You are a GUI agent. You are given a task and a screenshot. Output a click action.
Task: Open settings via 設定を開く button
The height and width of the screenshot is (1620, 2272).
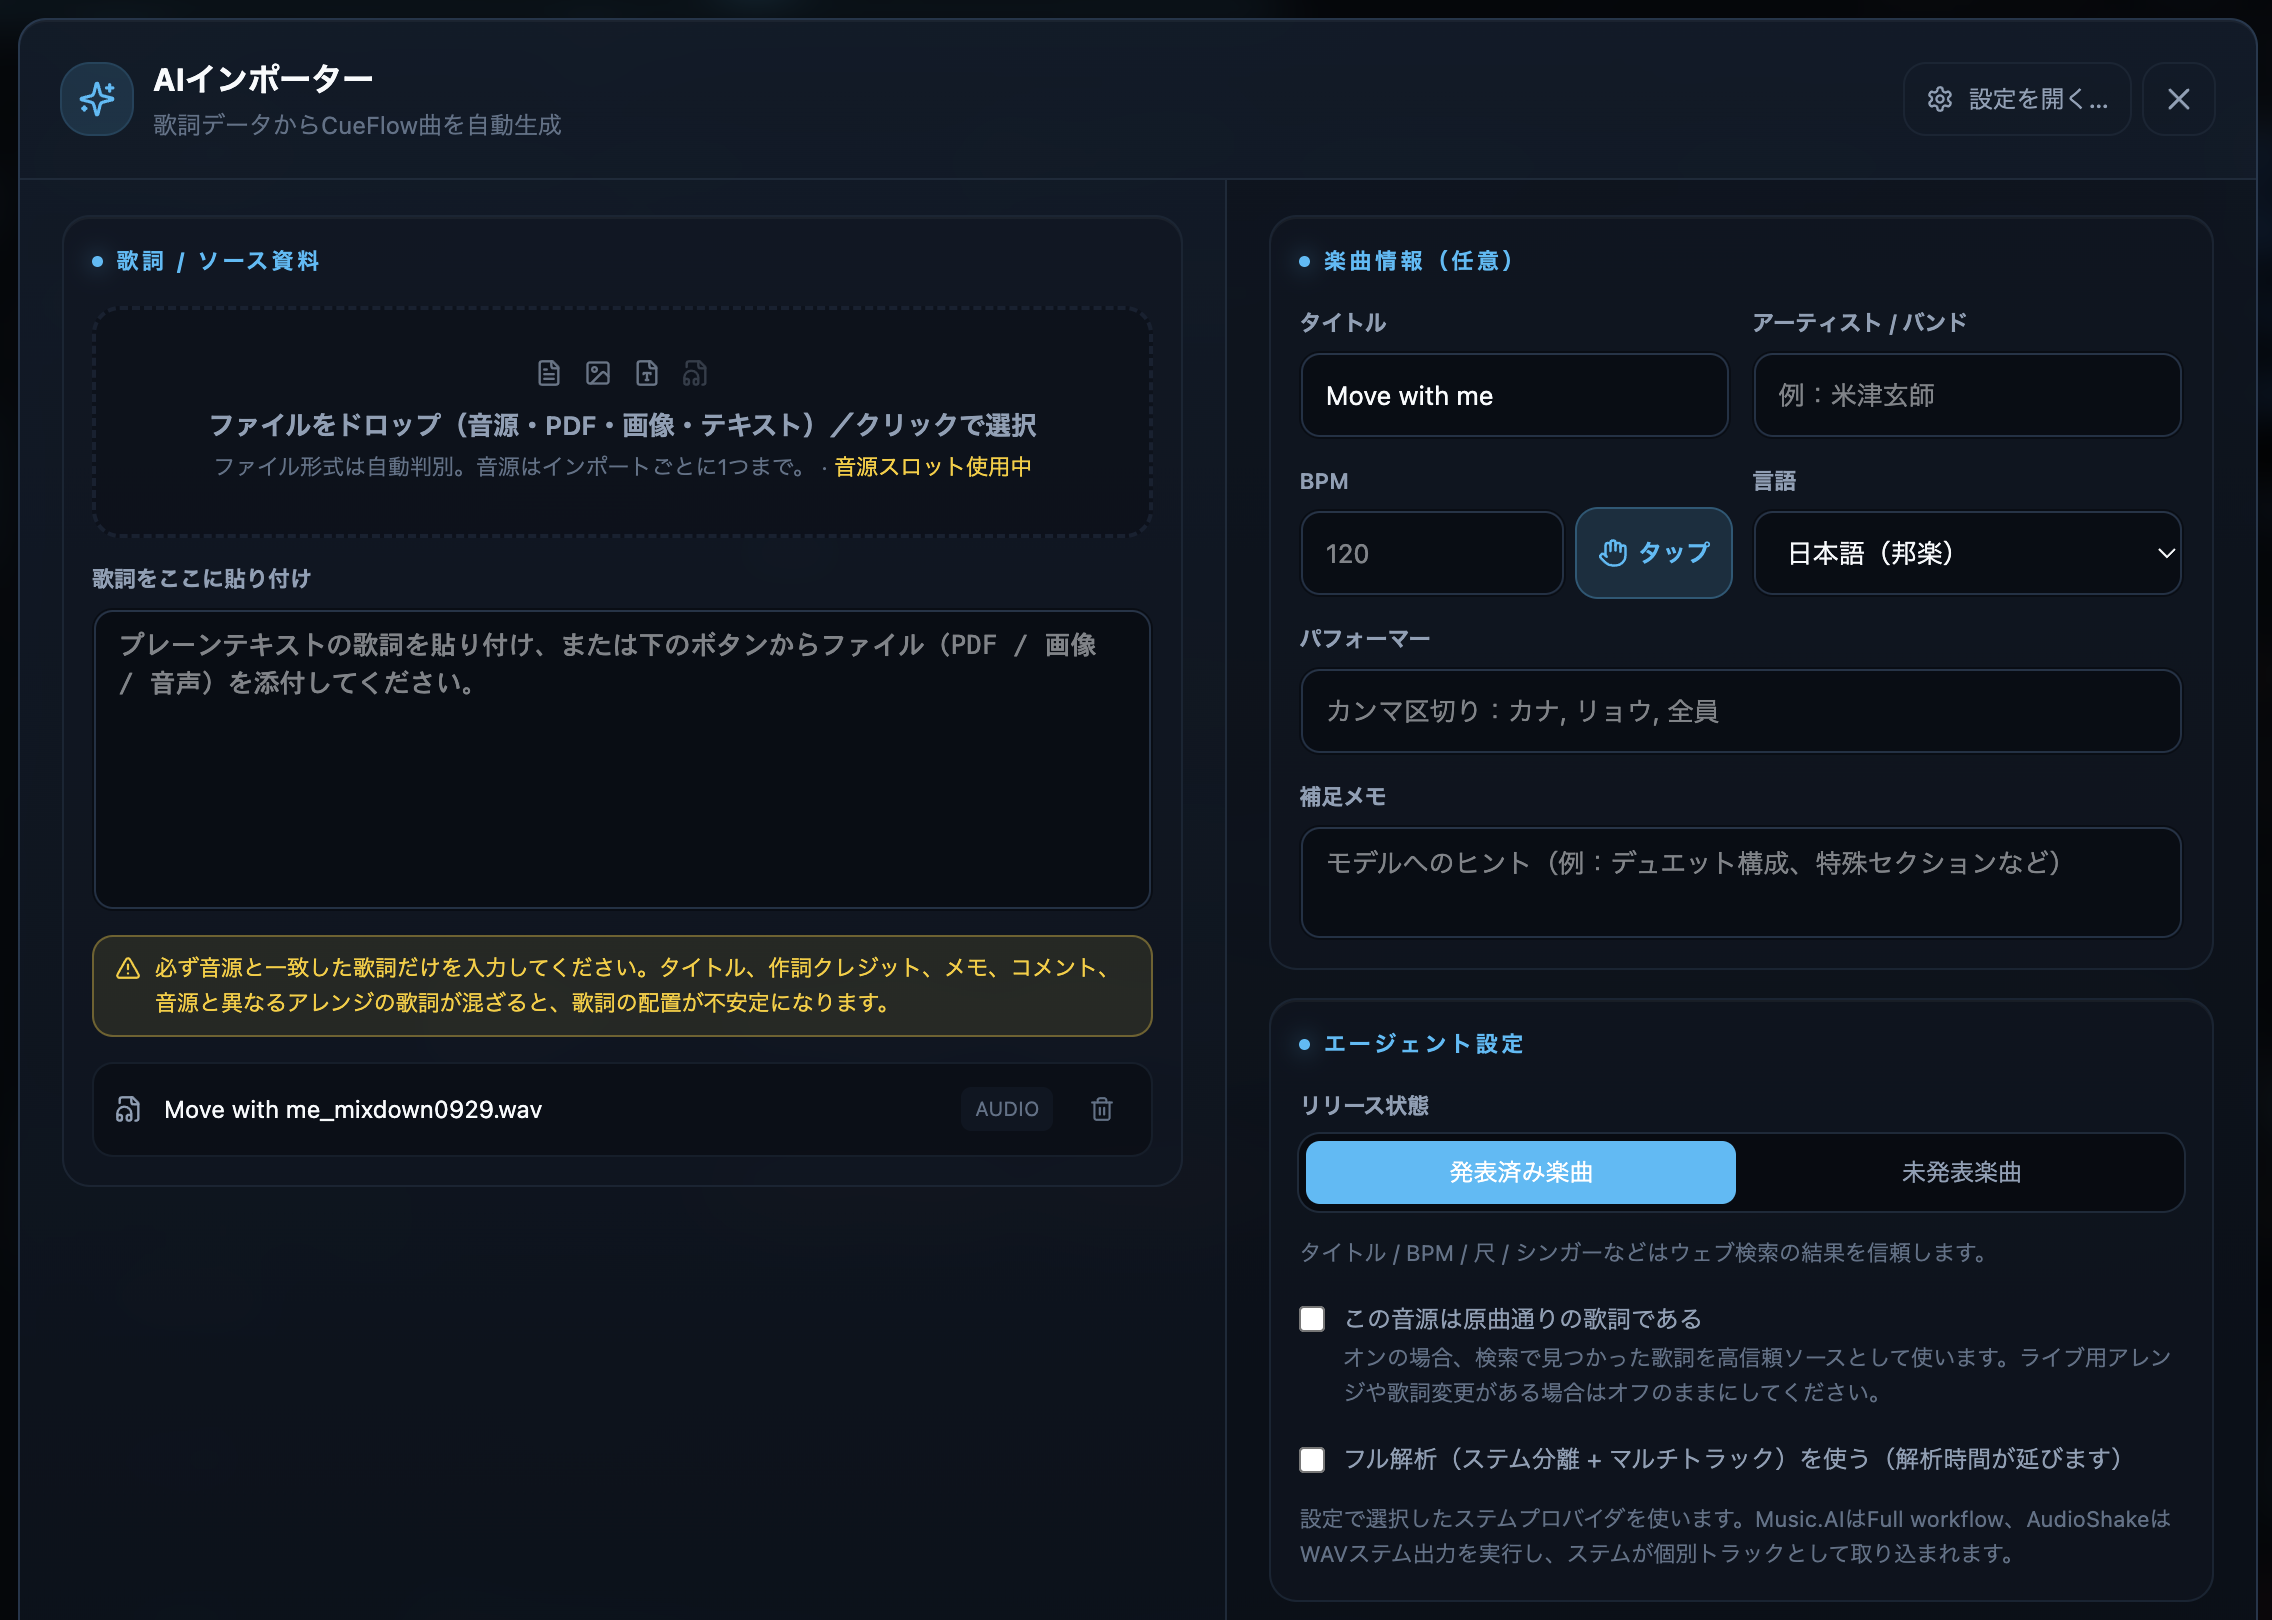point(2017,99)
